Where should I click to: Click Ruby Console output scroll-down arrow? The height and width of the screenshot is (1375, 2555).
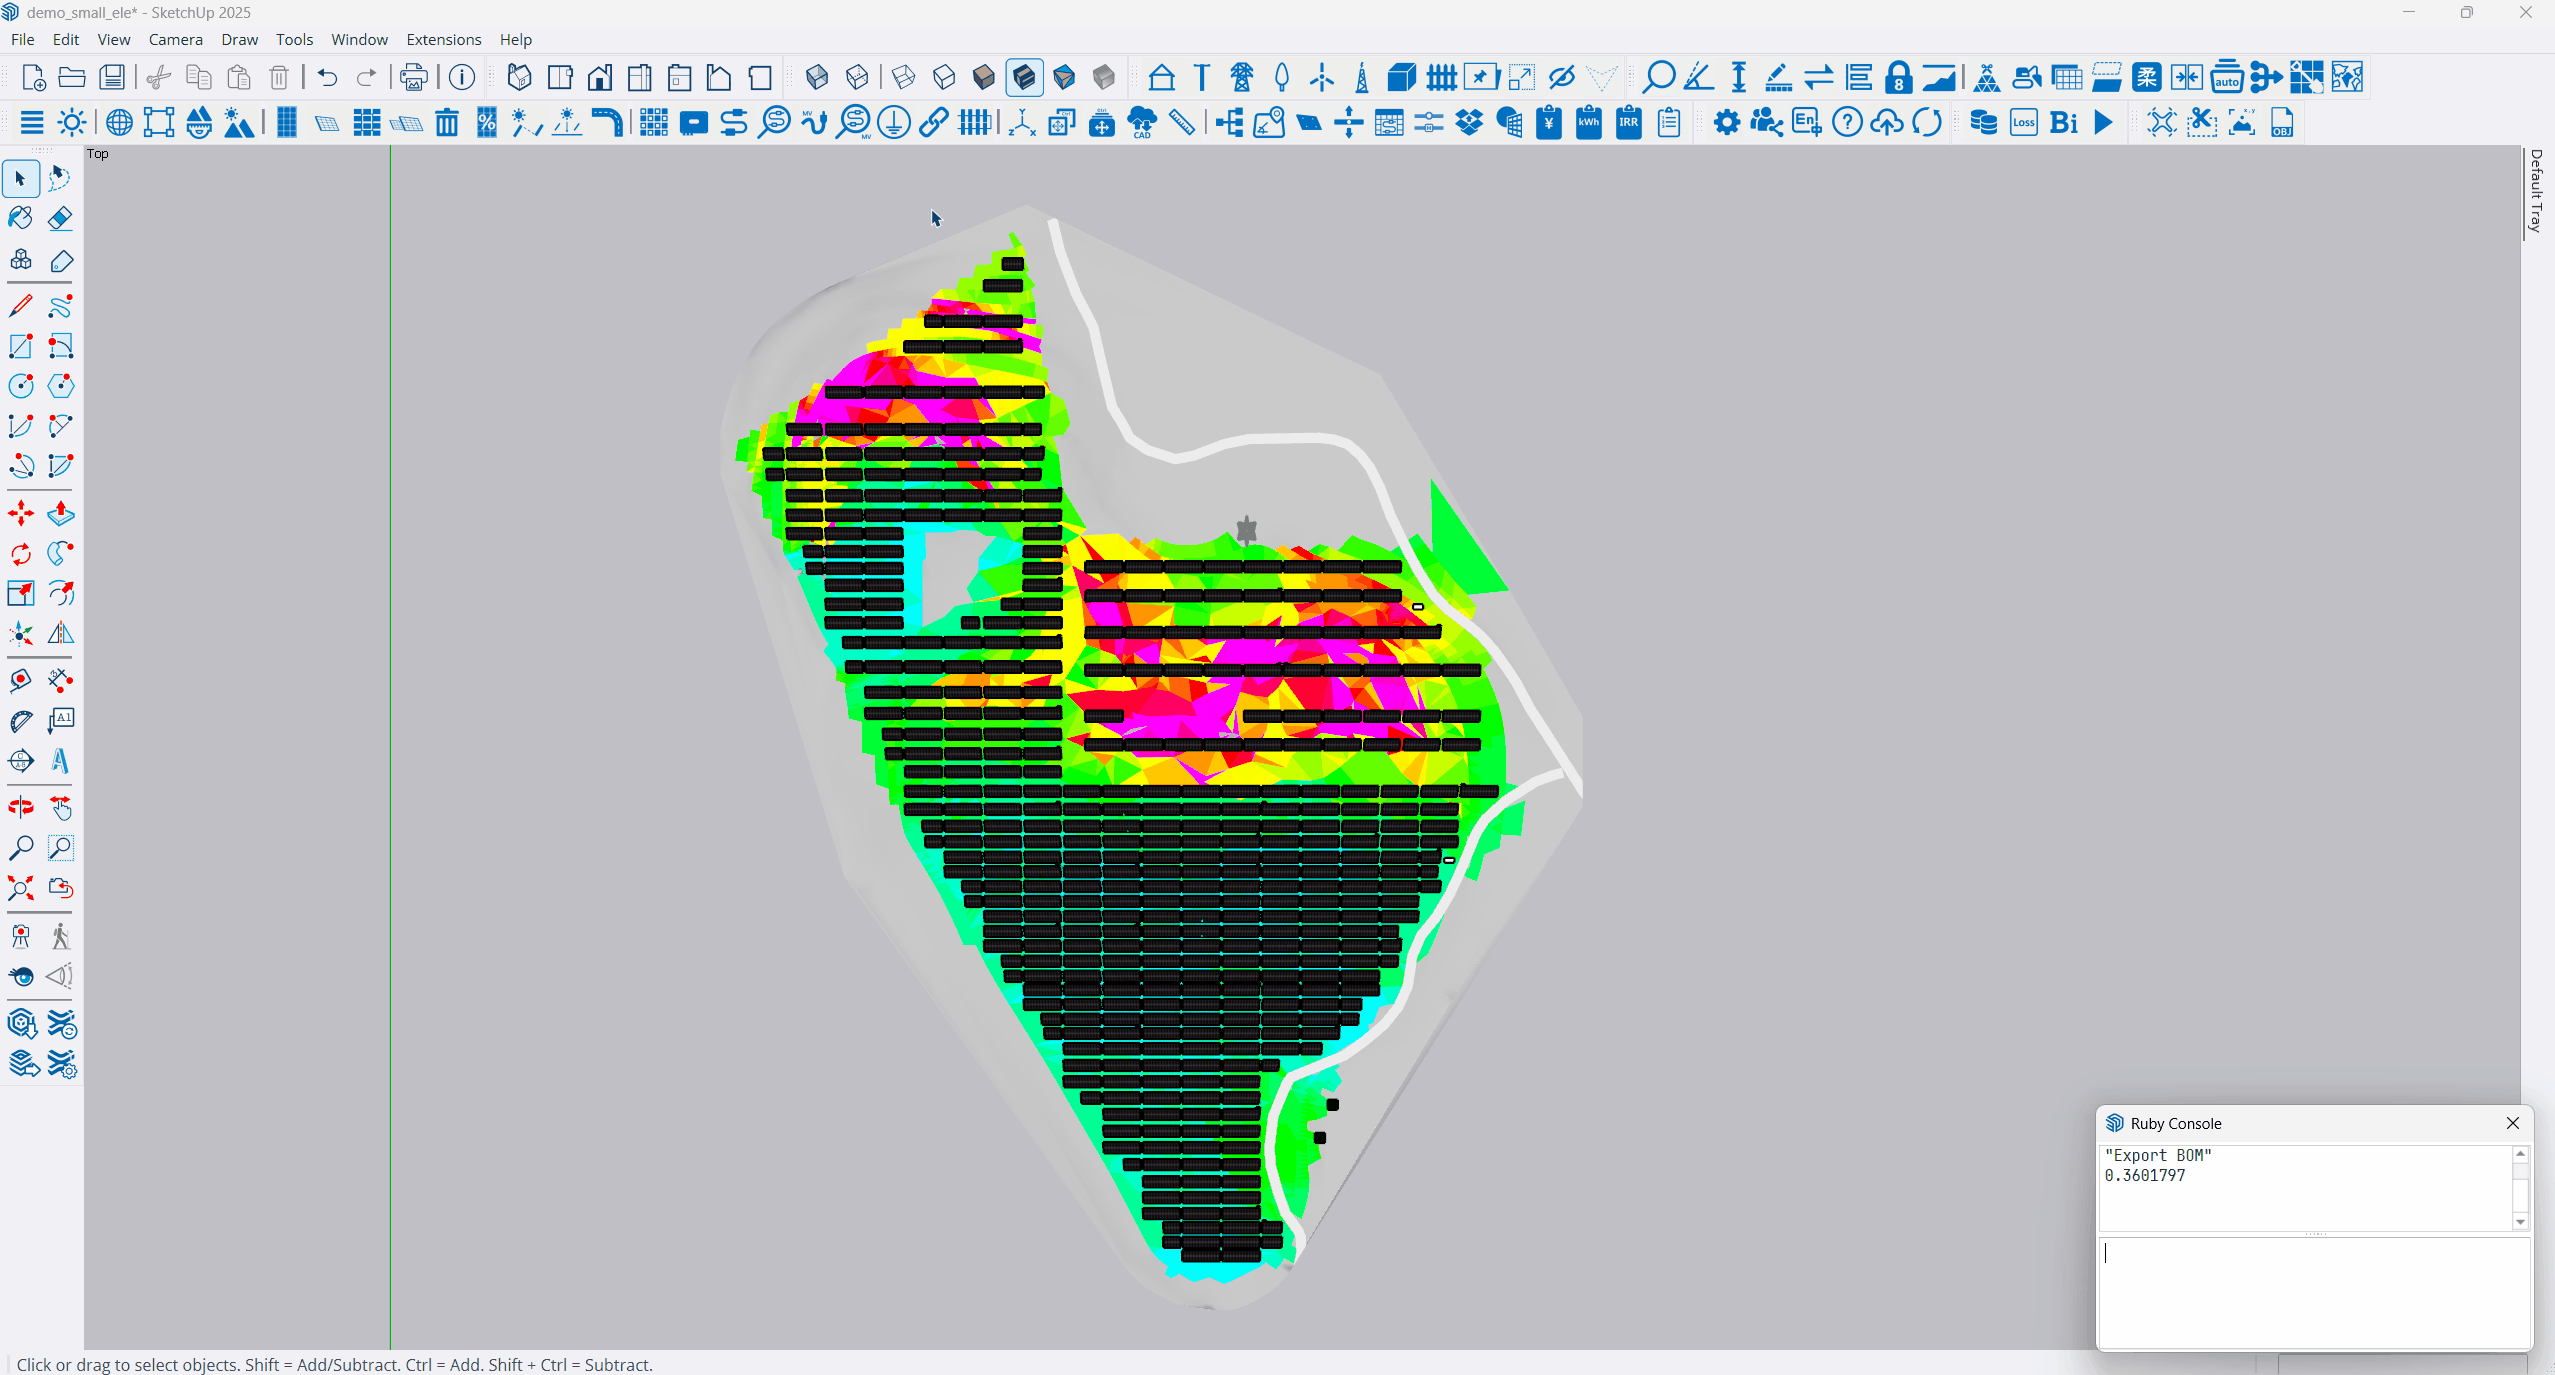click(2520, 1222)
